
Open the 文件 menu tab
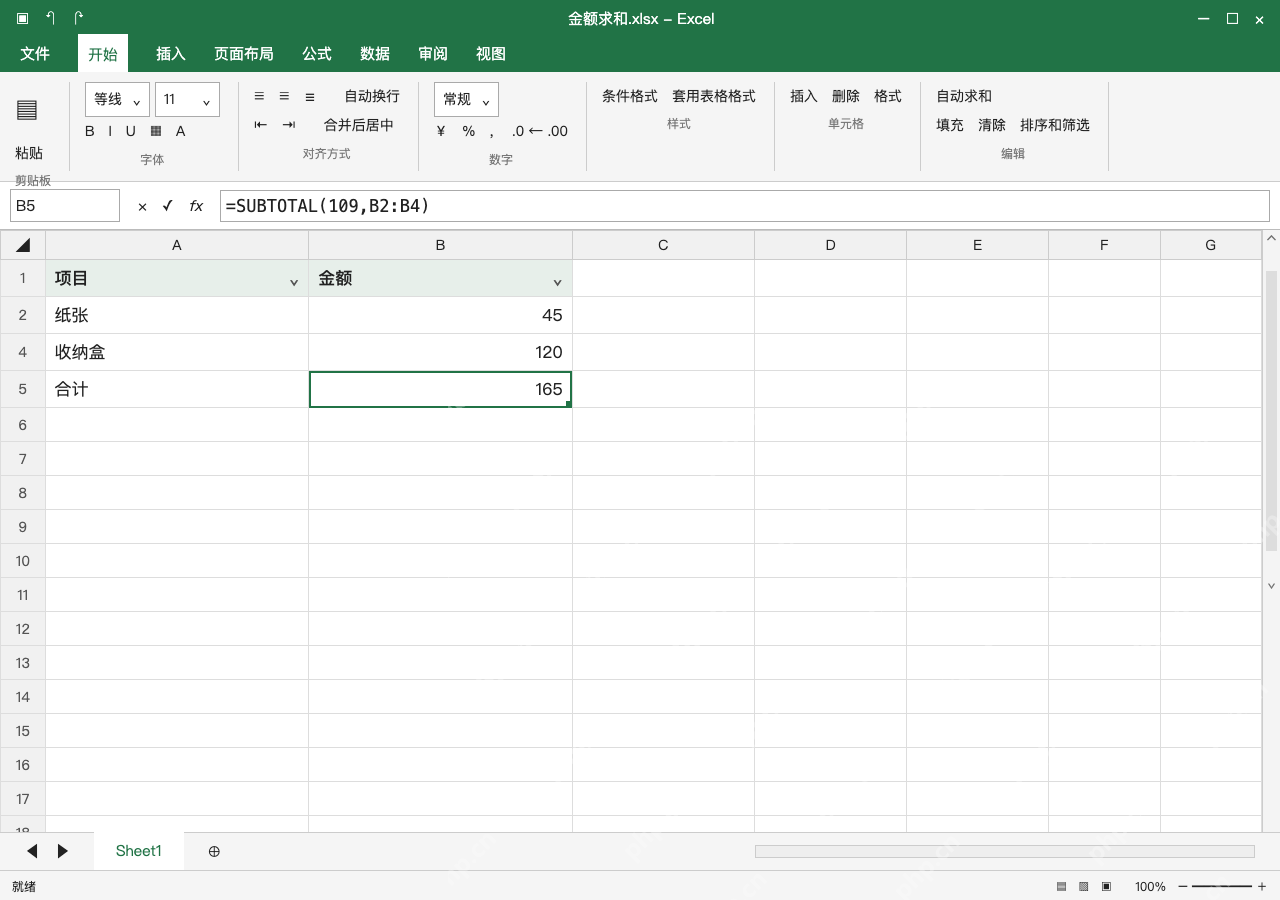tap(35, 54)
